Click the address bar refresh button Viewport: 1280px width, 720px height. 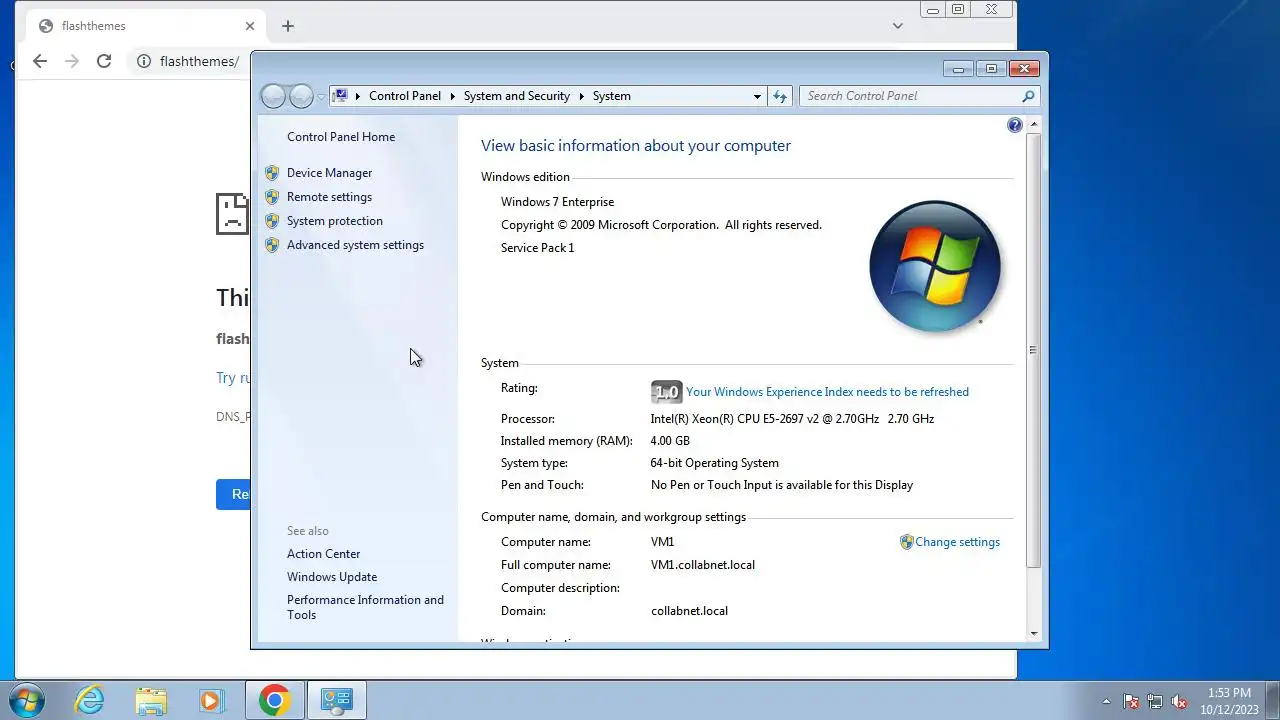(x=780, y=96)
